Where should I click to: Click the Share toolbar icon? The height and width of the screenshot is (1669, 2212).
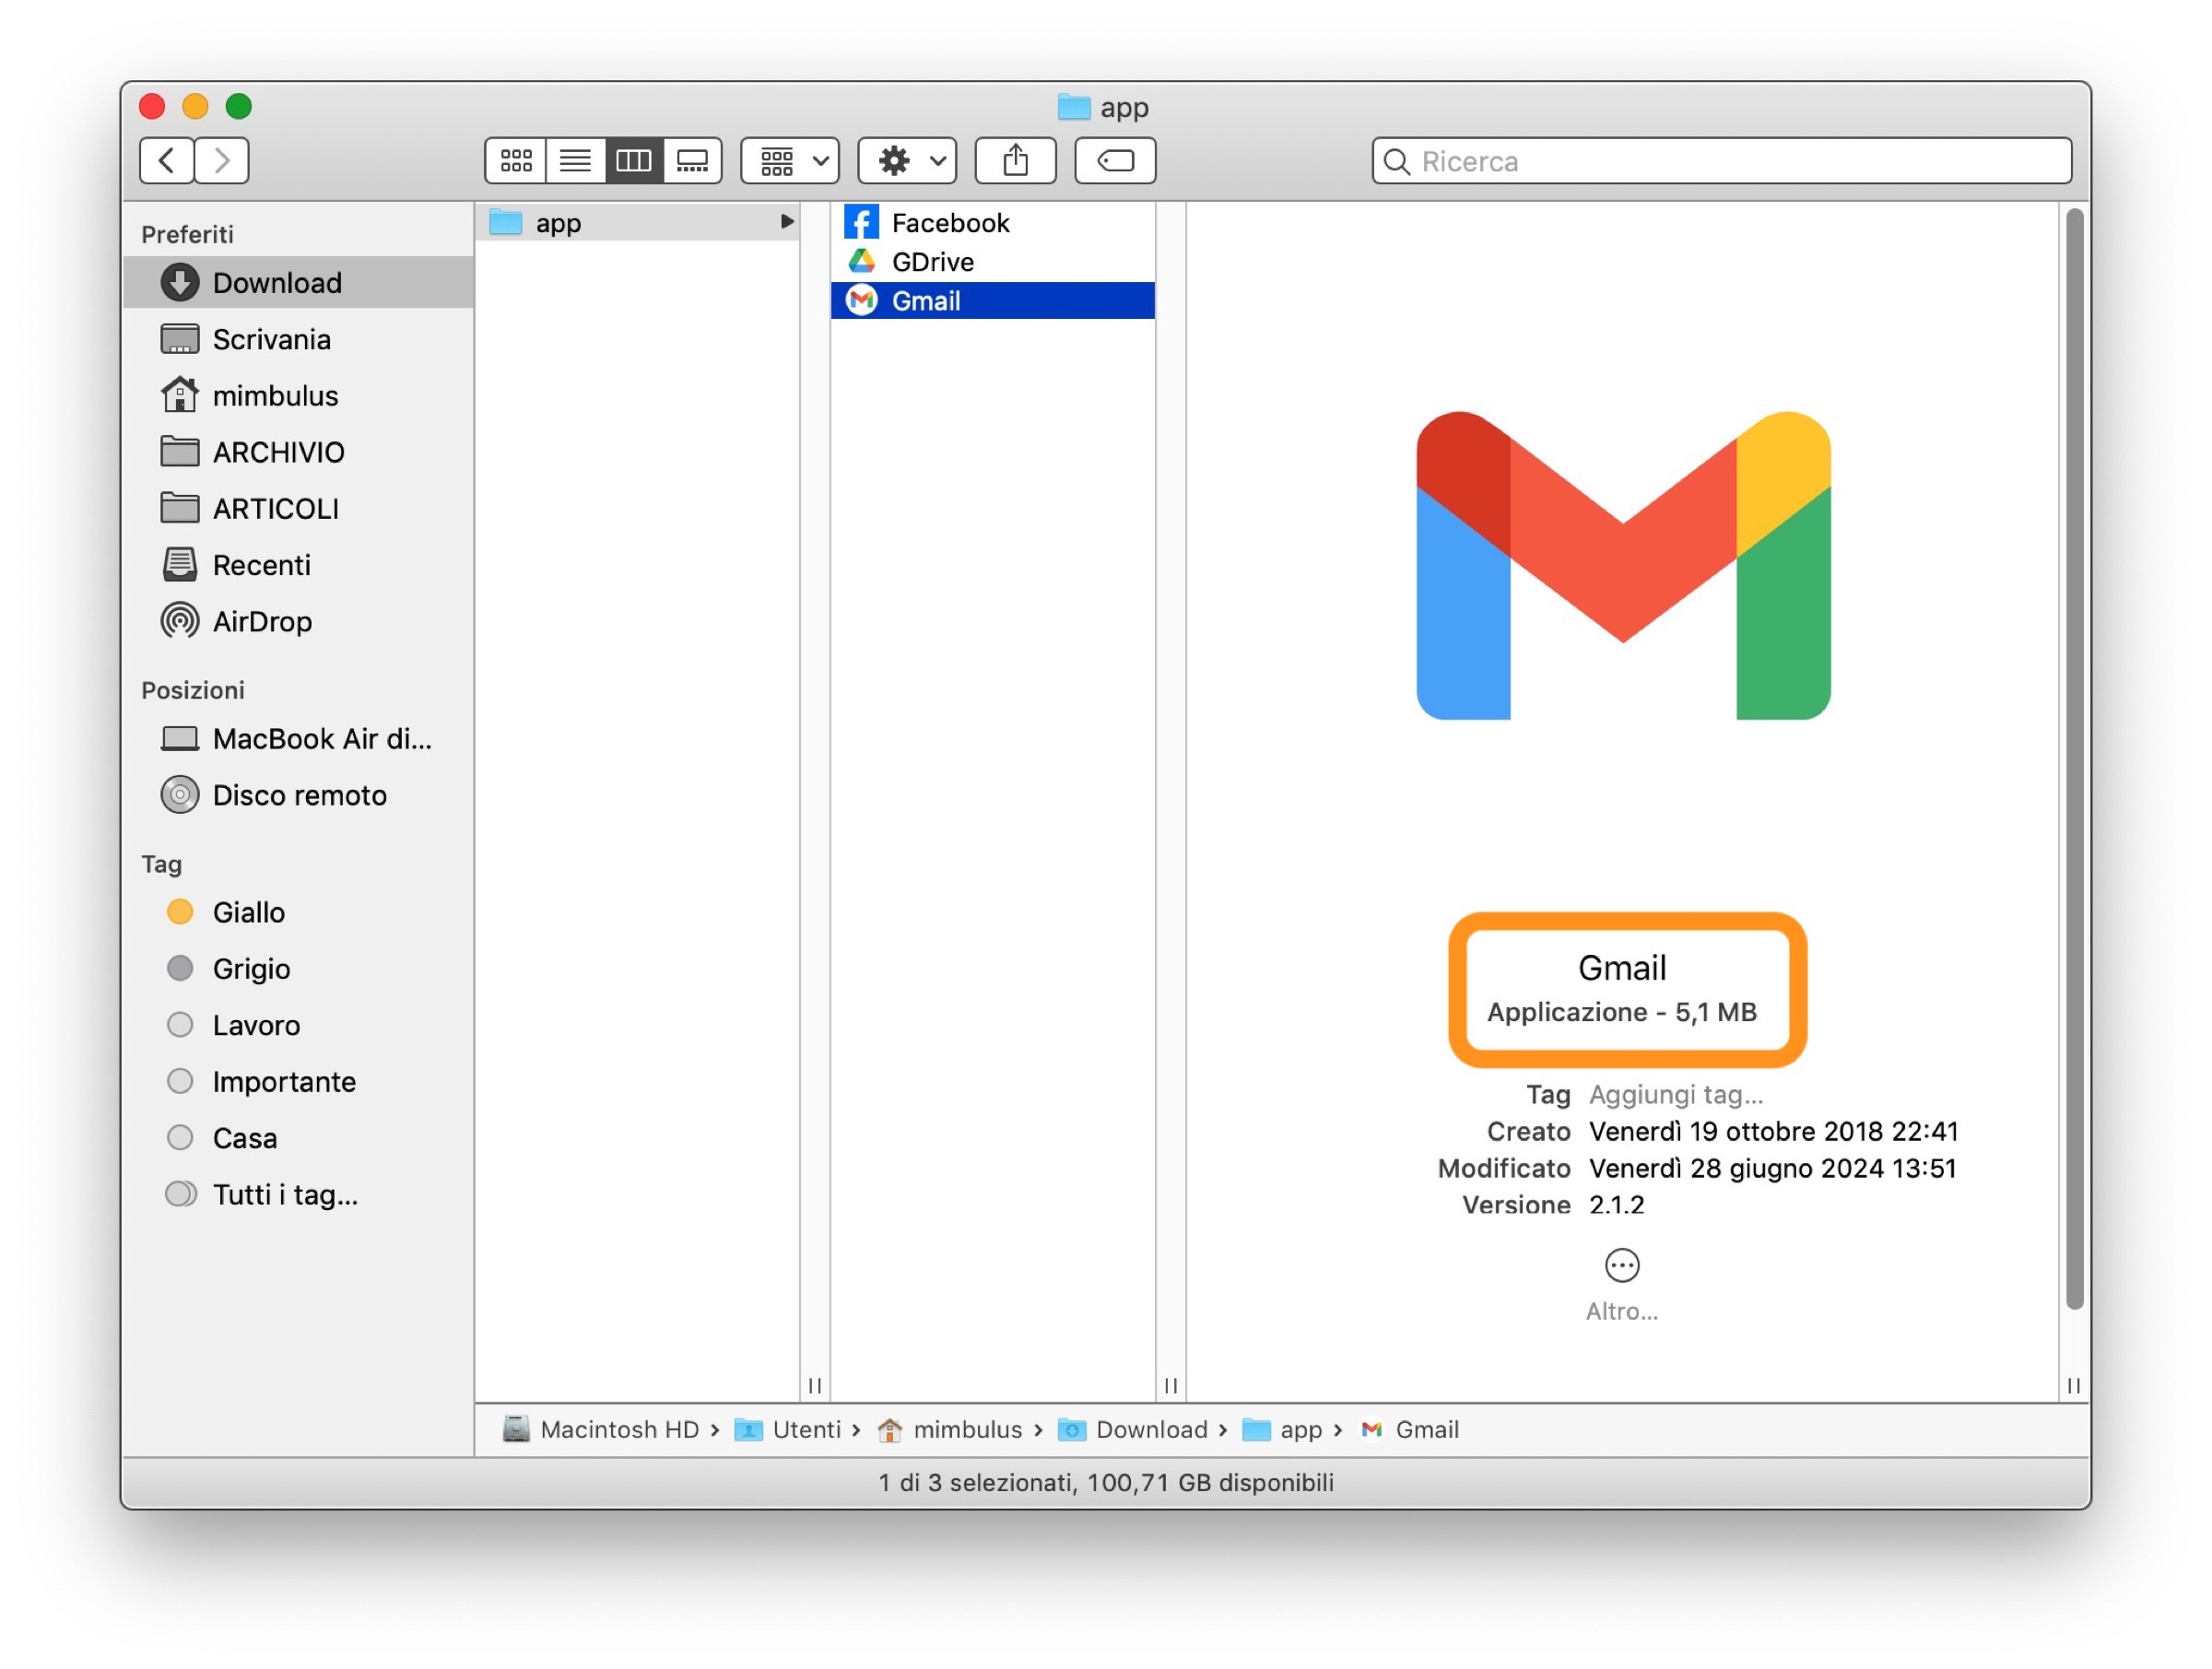tap(1015, 161)
